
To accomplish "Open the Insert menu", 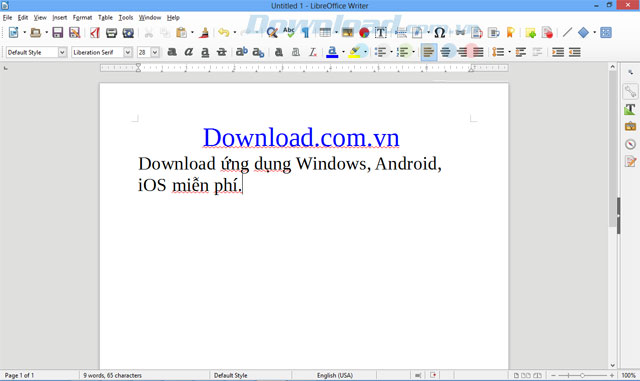I will click(x=60, y=18).
